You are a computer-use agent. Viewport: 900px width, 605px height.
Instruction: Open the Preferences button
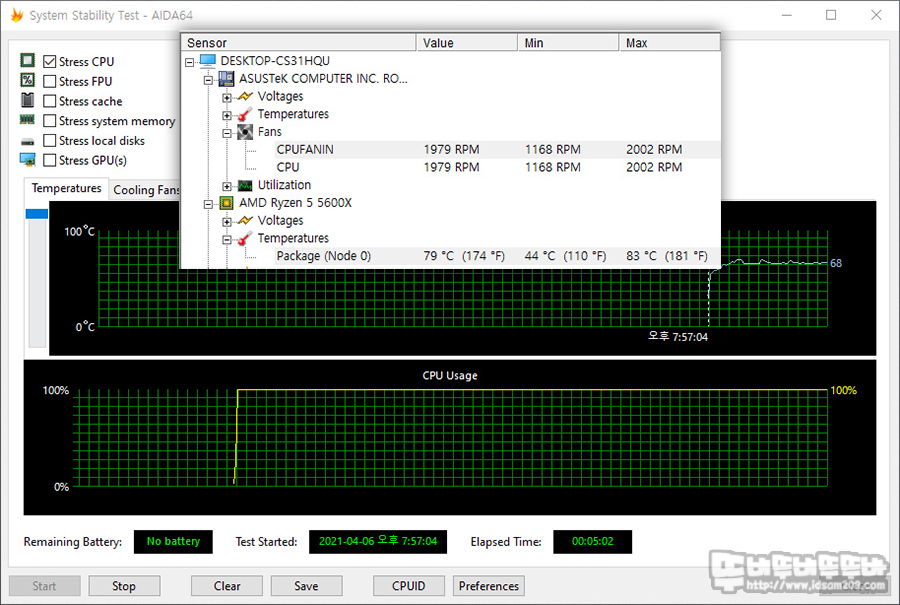tap(488, 586)
